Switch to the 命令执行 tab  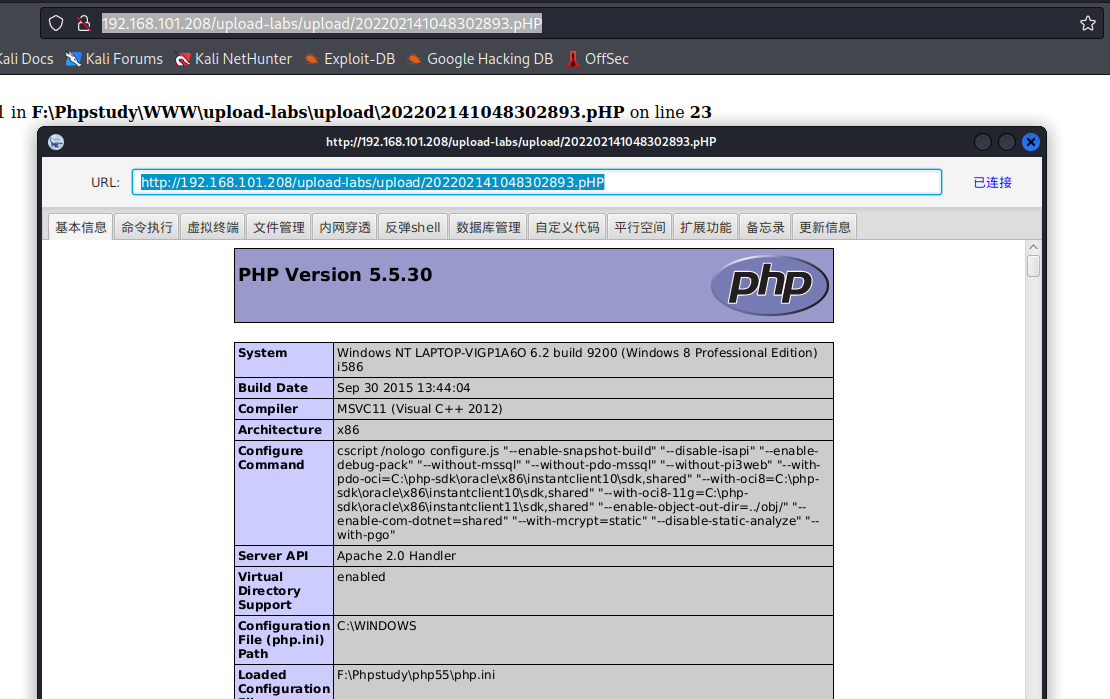click(x=147, y=227)
